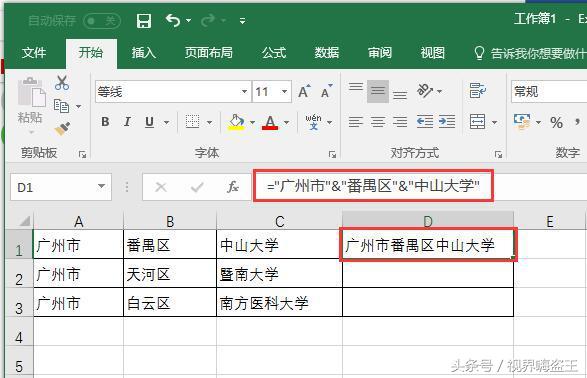Click the Top Align icon
Image resolution: width=587 pixels, height=378 pixels.
[x=356, y=87]
